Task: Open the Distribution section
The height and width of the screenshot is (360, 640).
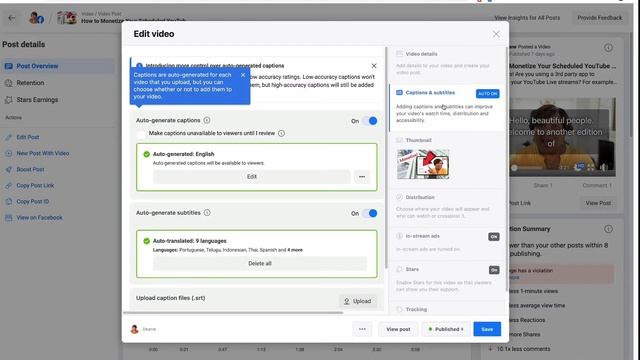Action: tap(447, 206)
